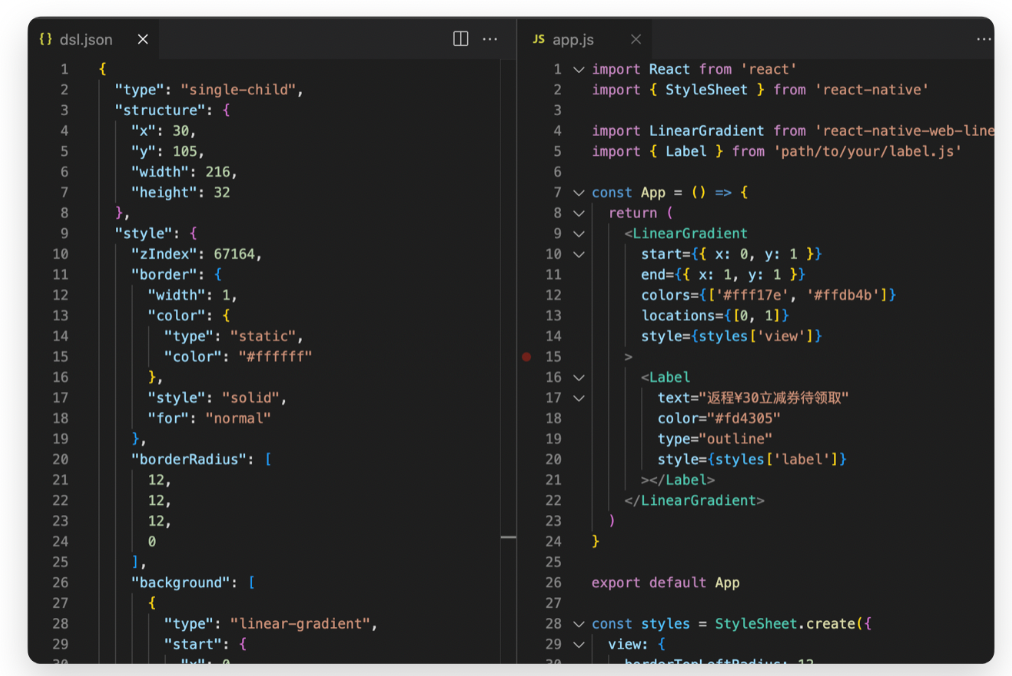Image resolution: width=1012 pixels, height=676 pixels.
Task: Click 'path/to/your/label.js' string in app.js
Action: tap(867, 151)
